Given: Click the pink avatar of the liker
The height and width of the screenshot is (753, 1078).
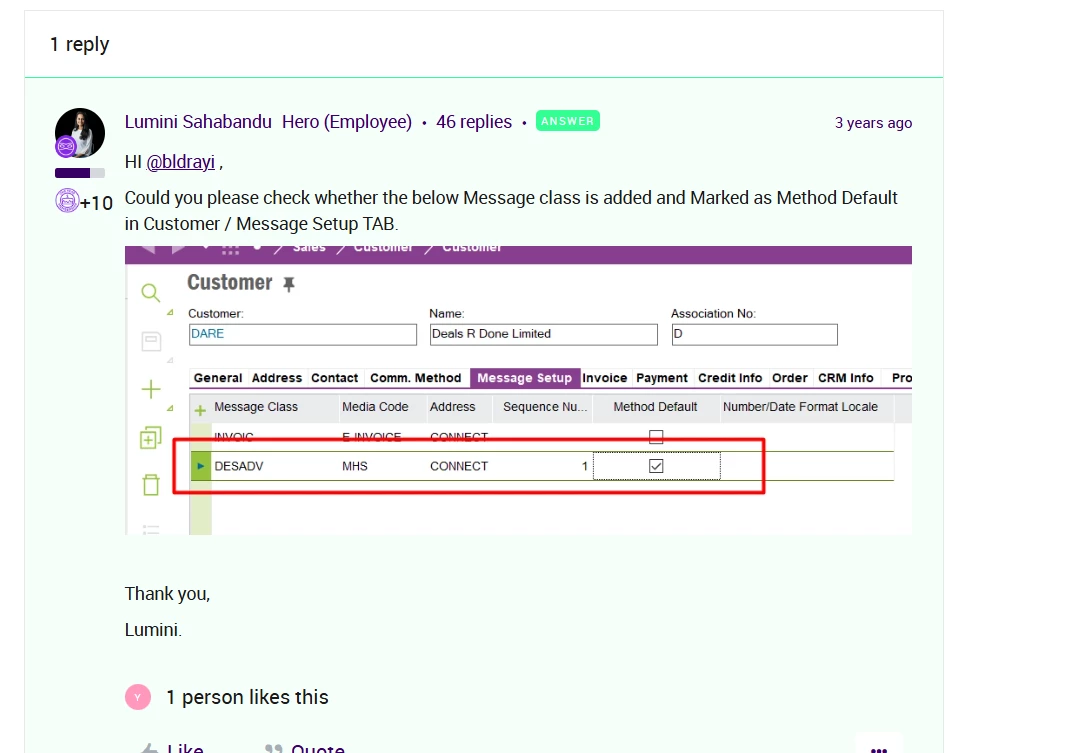Looking at the screenshot, I should pos(138,697).
